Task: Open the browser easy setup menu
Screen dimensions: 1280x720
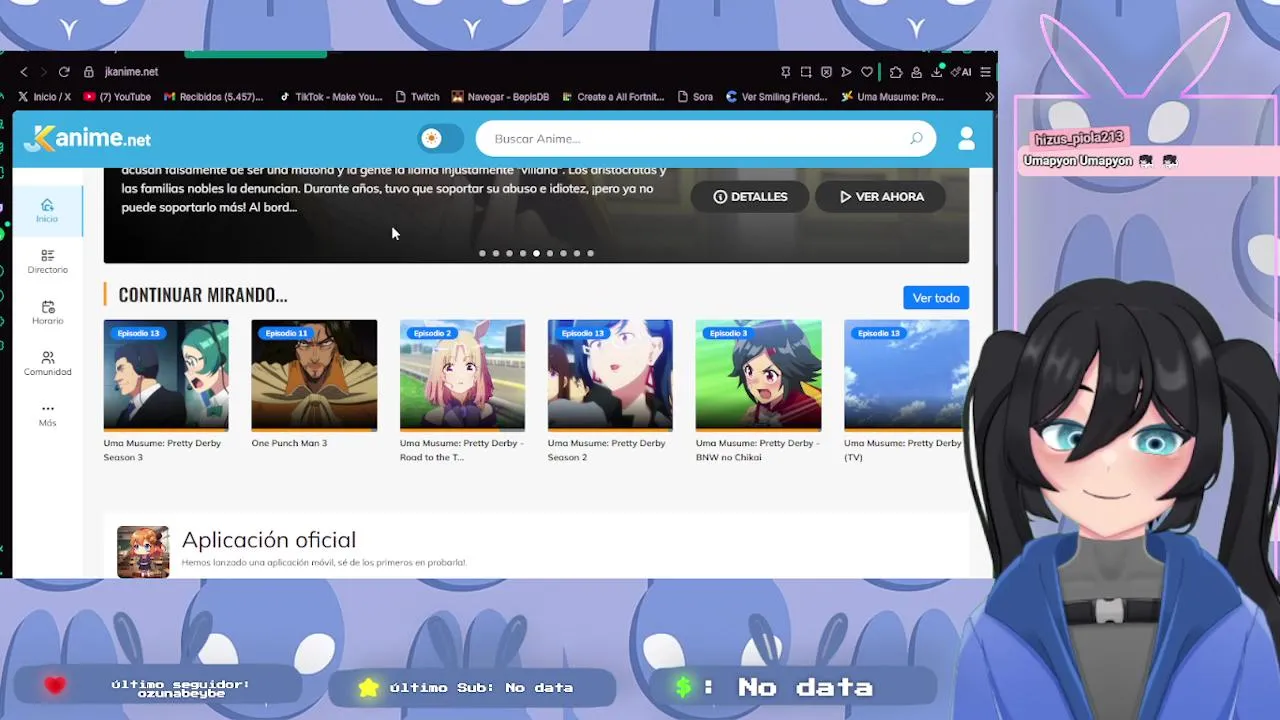Action: [x=985, y=72]
